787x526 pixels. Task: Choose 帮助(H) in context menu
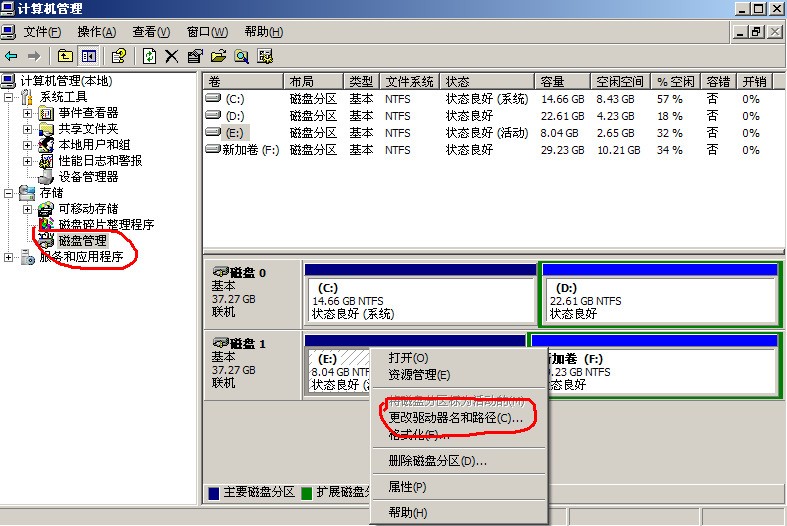459,512
